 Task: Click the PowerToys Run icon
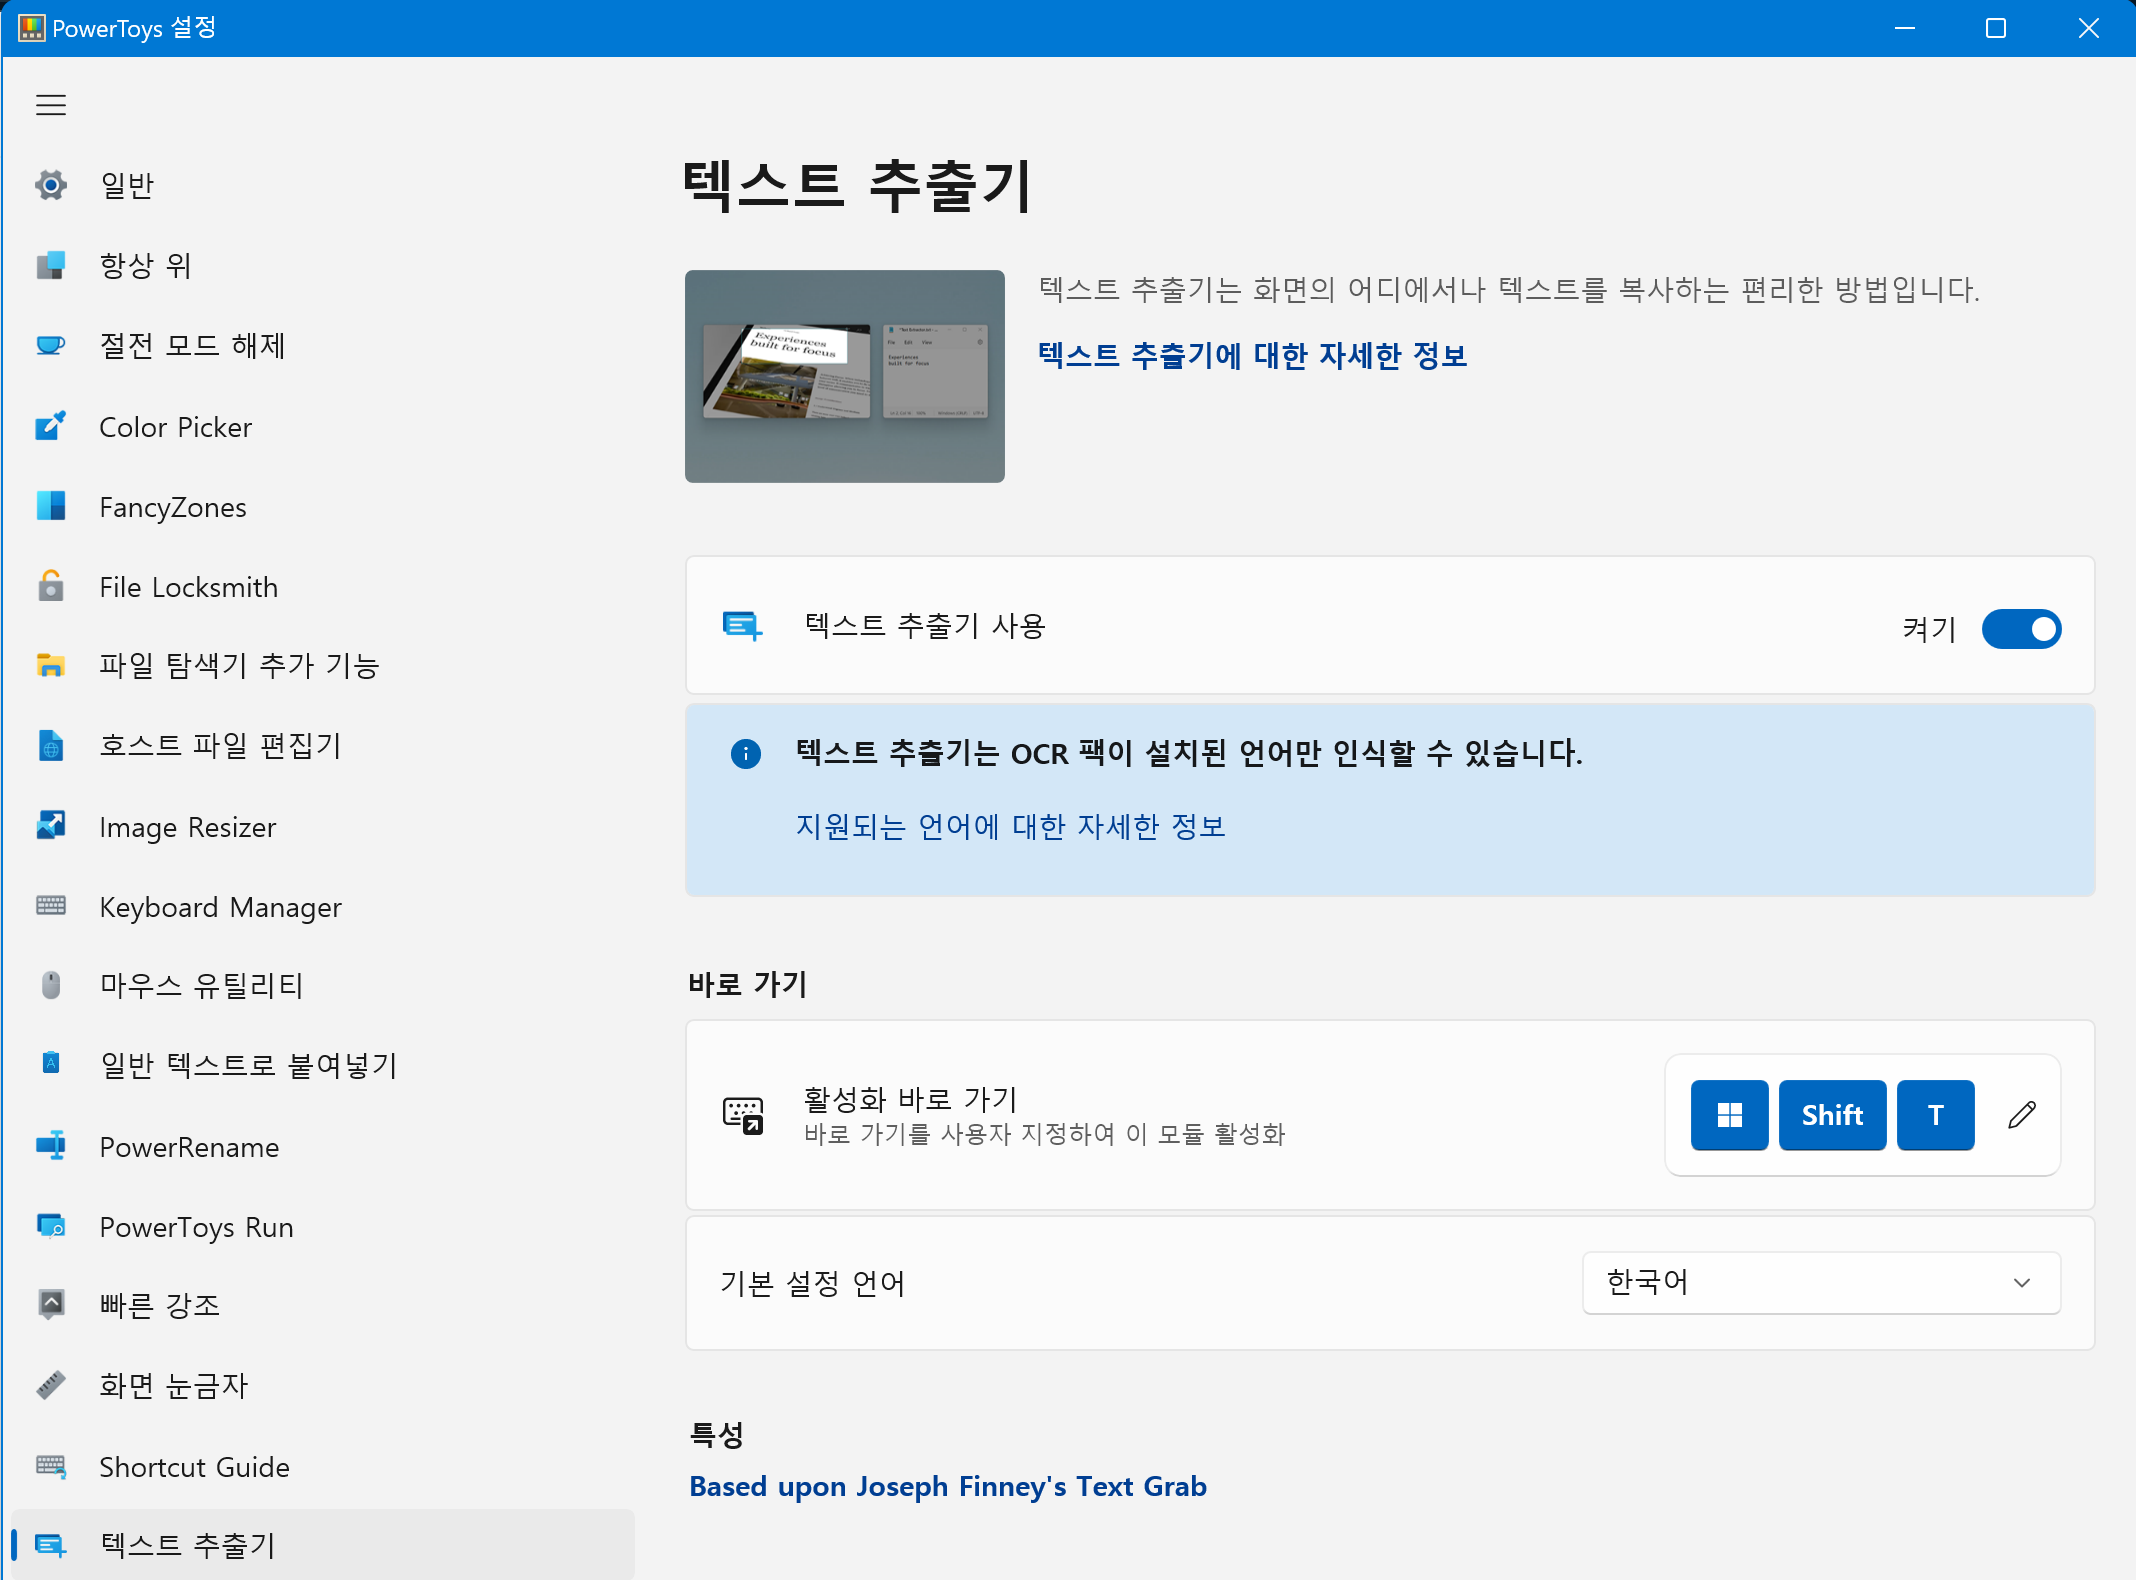[x=51, y=1226]
